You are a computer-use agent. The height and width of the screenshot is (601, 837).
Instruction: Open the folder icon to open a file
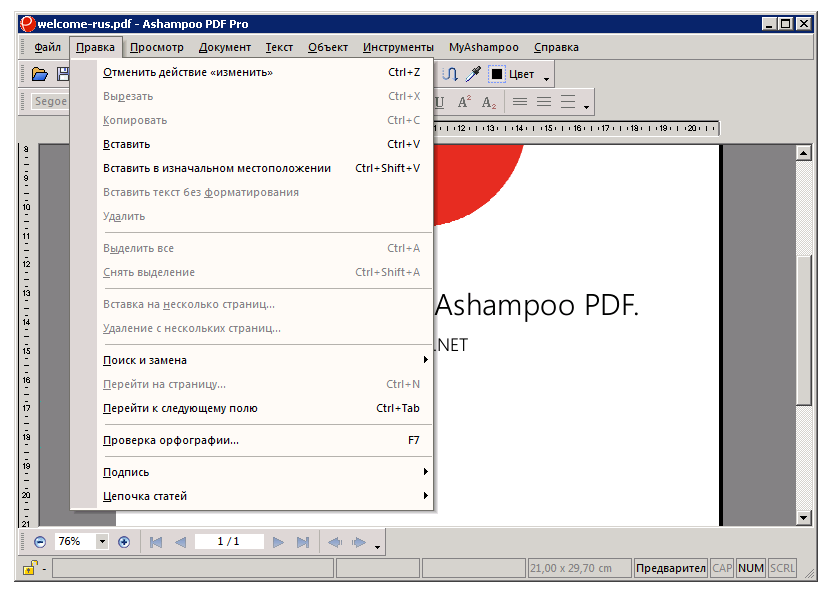click(x=40, y=74)
